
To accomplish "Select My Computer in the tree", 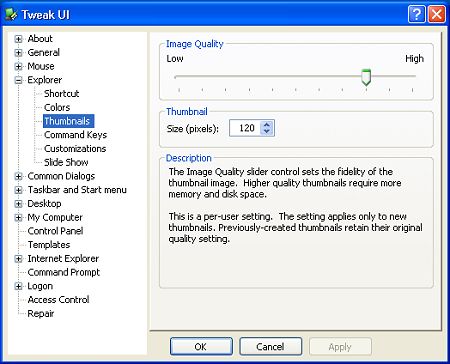I will tap(55, 217).
